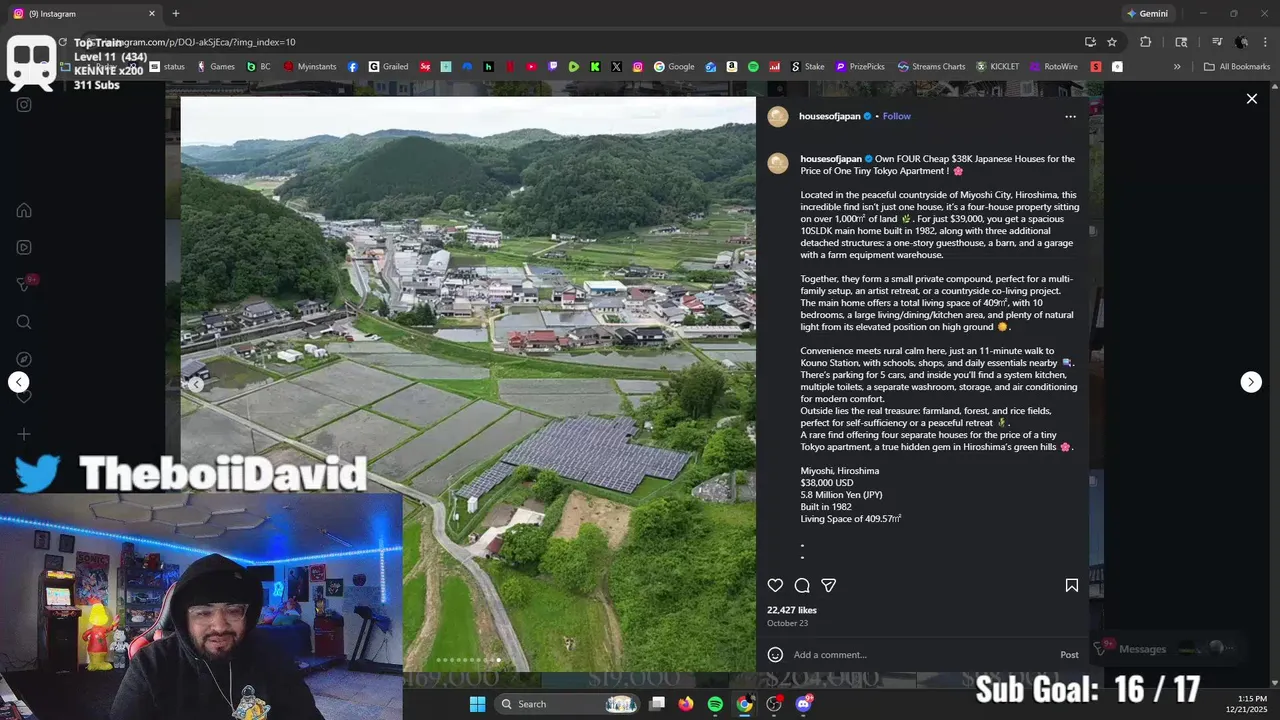Open the PrizePicks bookmark

tap(860, 67)
